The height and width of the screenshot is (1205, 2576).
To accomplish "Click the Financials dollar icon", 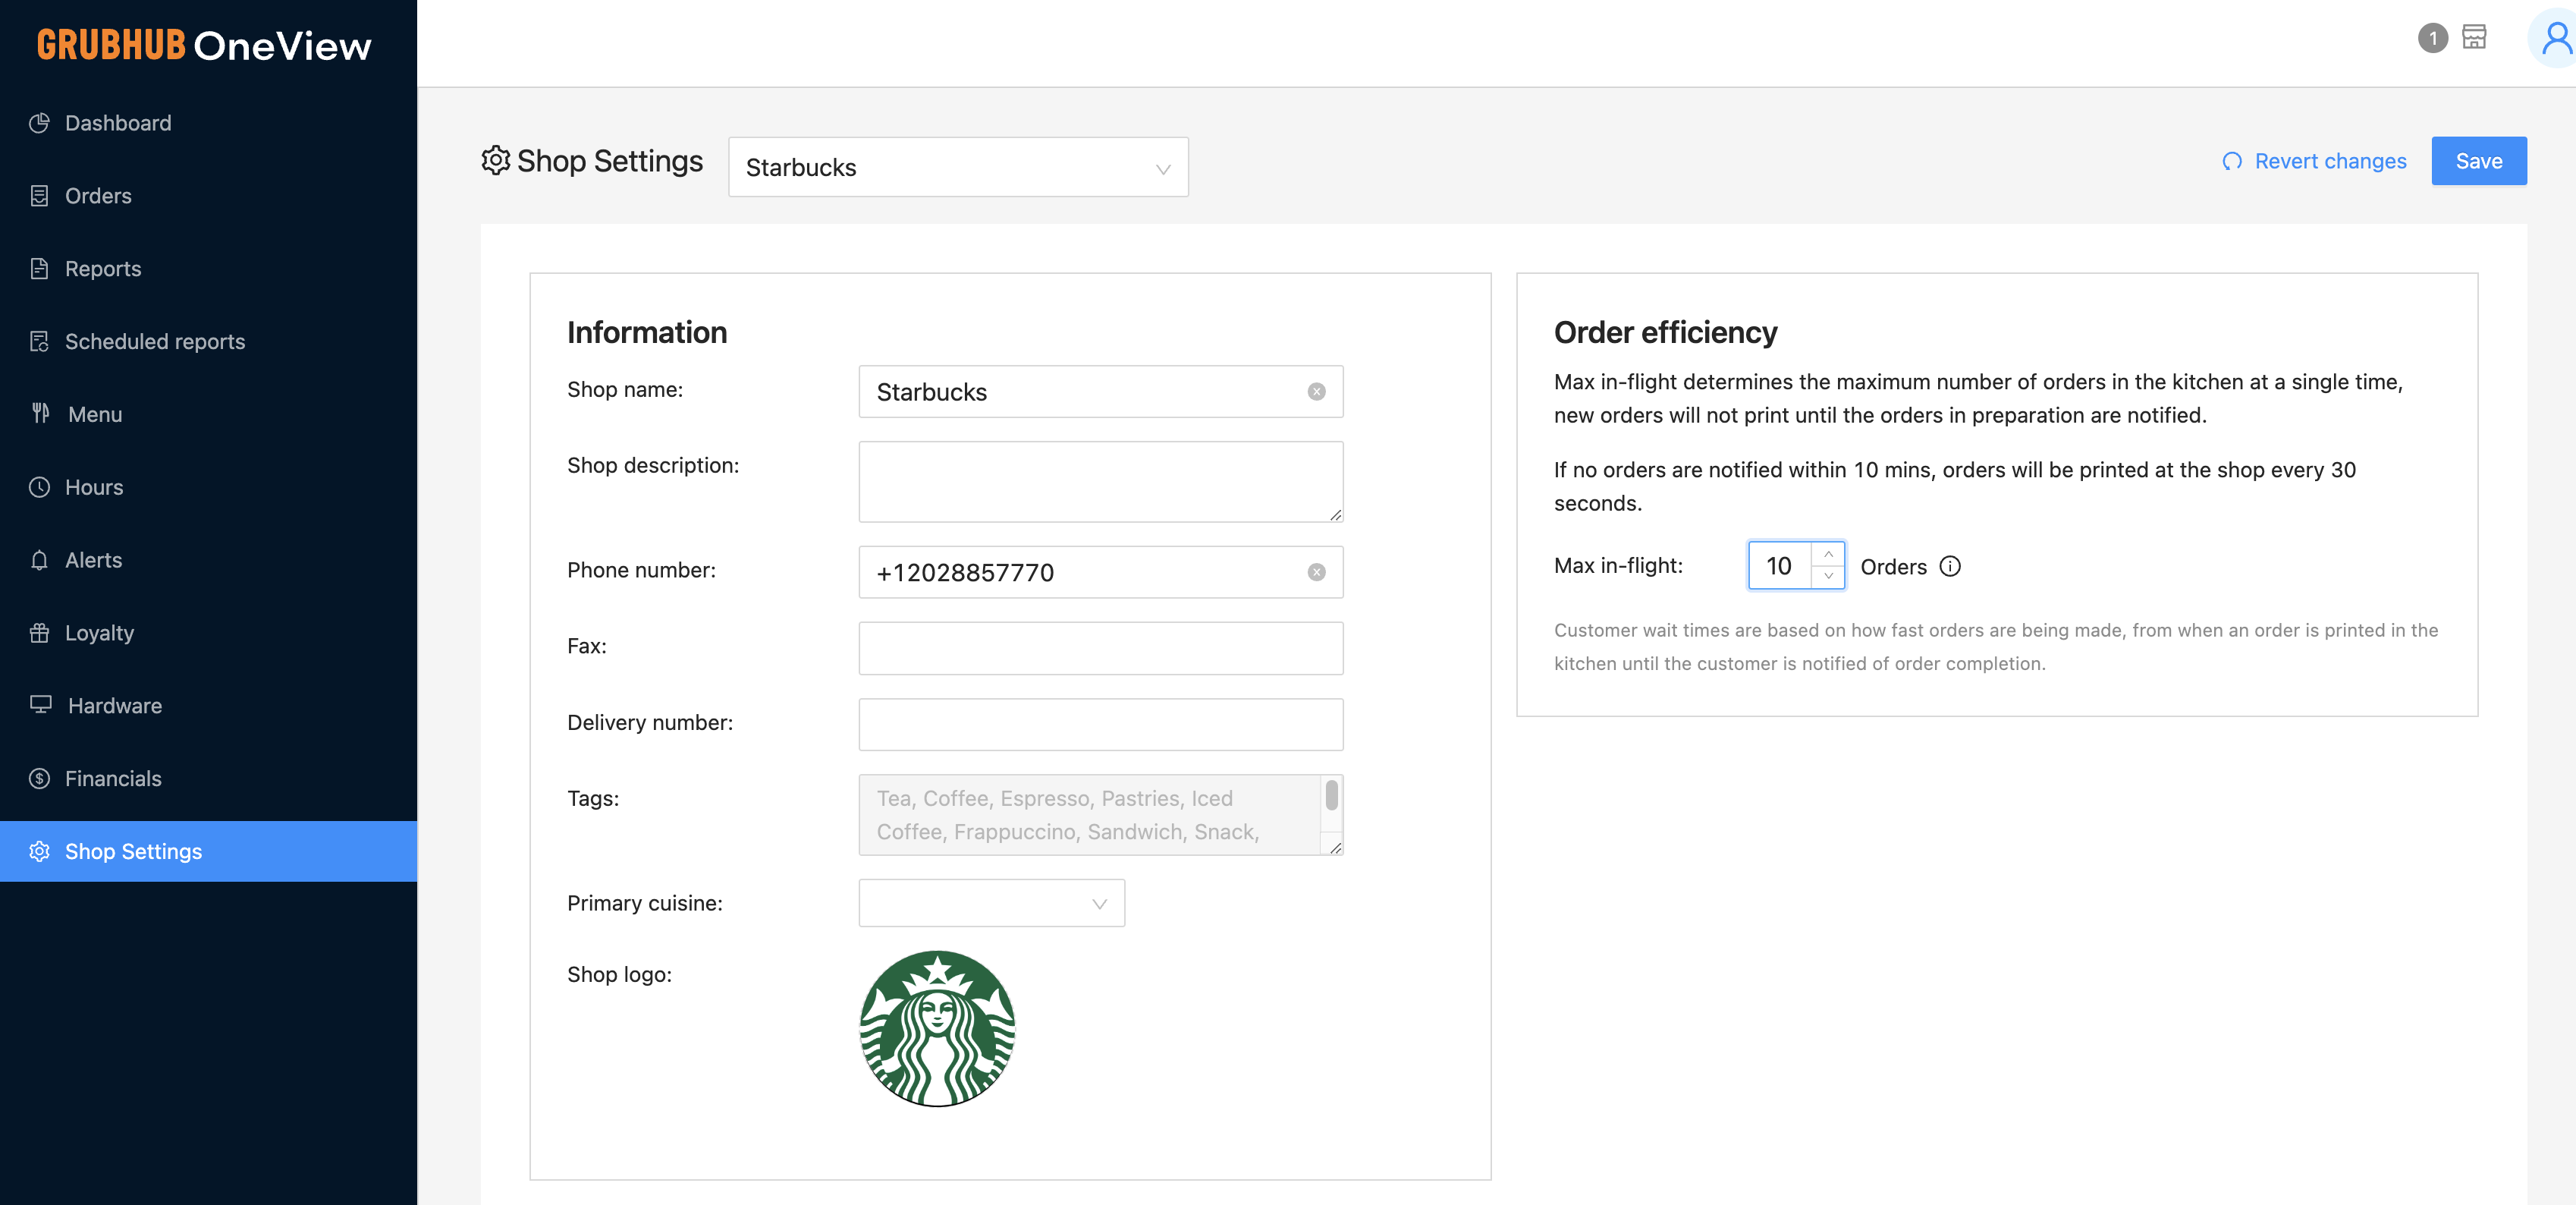I will [x=39, y=779].
